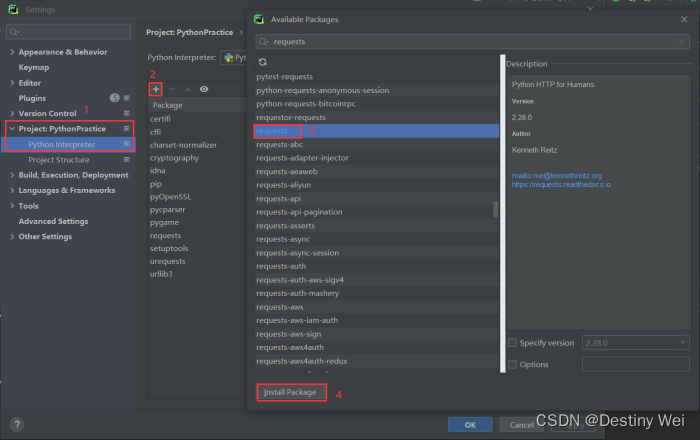Click the project-level icon beside Plugins
The image size is (700, 440).
coord(127,98)
